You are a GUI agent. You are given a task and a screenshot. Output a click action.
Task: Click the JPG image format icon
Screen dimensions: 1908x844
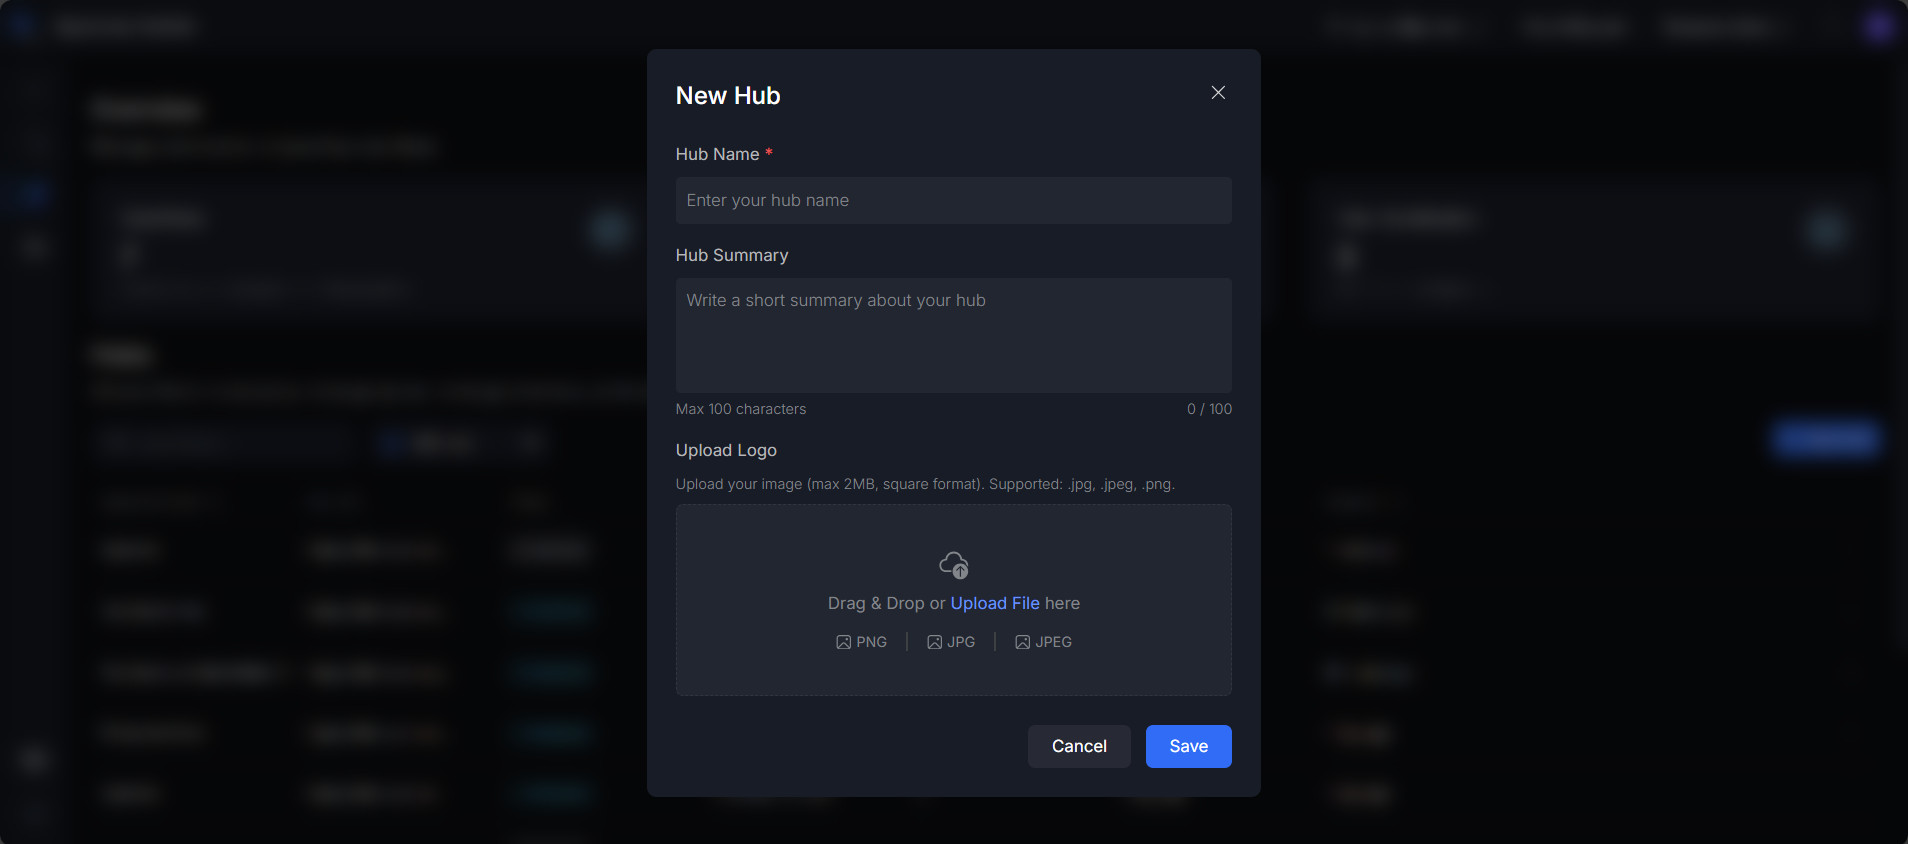coord(934,642)
